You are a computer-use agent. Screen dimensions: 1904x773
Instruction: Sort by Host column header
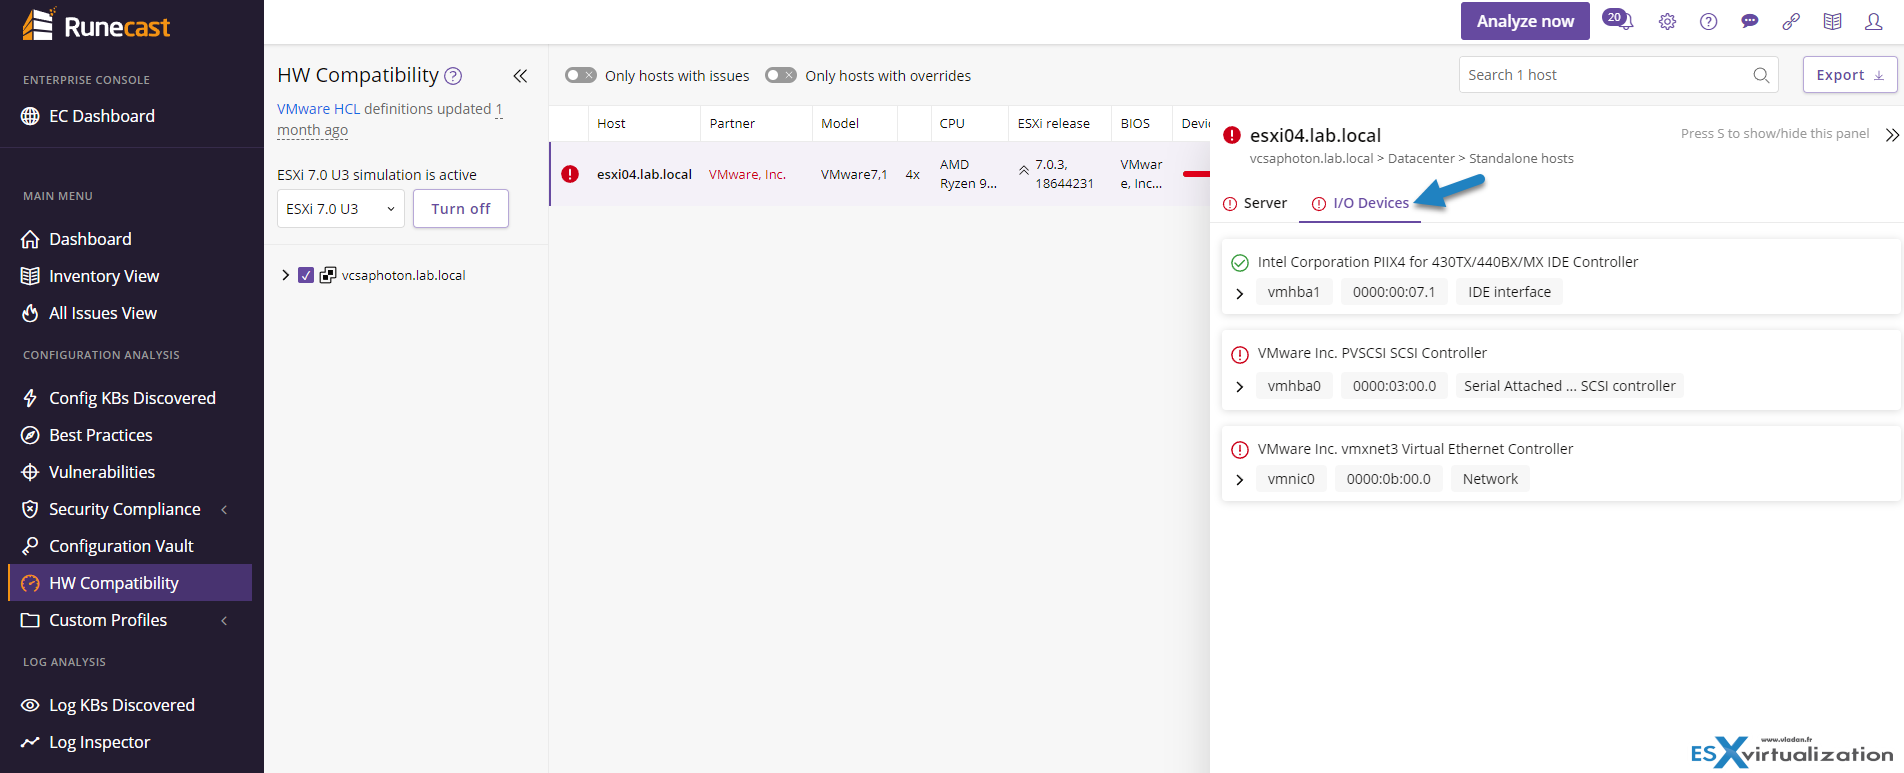(x=611, y=124)
